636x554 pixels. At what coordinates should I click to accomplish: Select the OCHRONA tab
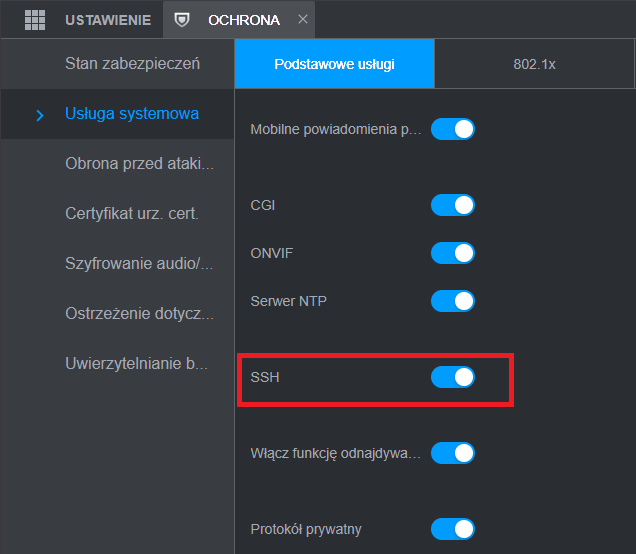pos(244,20)
